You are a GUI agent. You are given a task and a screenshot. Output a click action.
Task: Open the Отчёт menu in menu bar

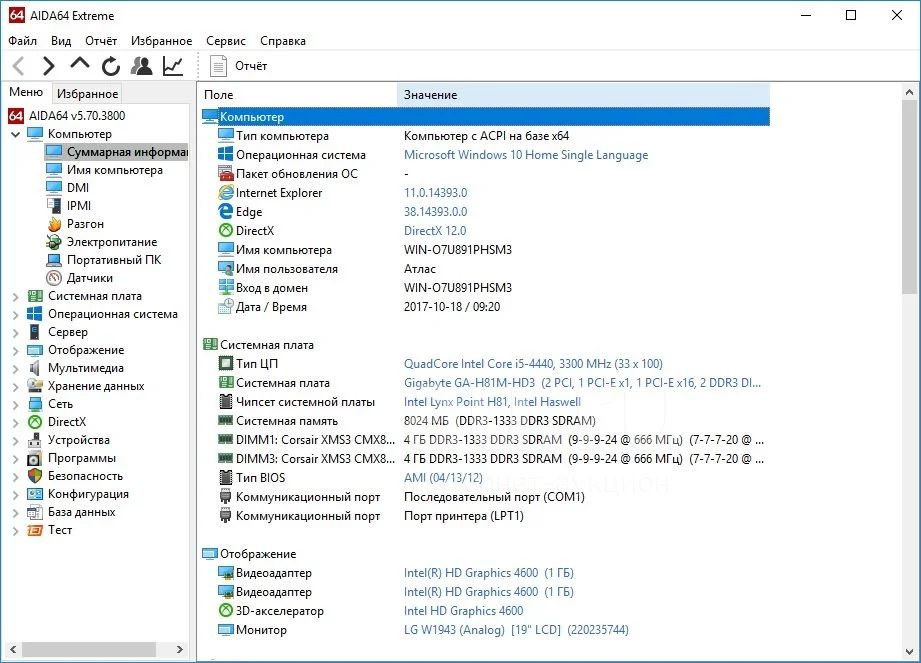tap(101, 41)
